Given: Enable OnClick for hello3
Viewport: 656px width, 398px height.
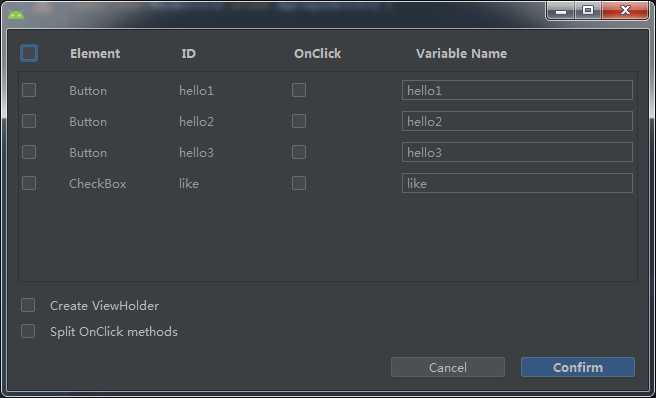Looking at the screenshot, I should click(x=299, y=152).
